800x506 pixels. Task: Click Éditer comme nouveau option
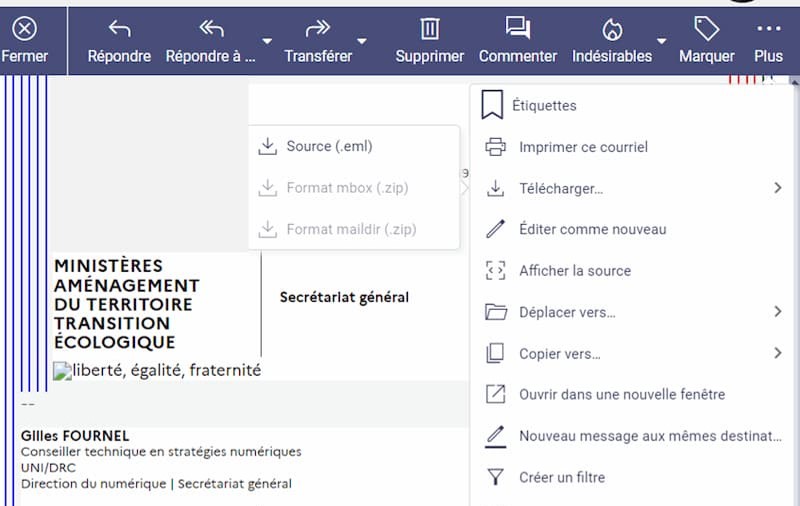coord(592,229)
